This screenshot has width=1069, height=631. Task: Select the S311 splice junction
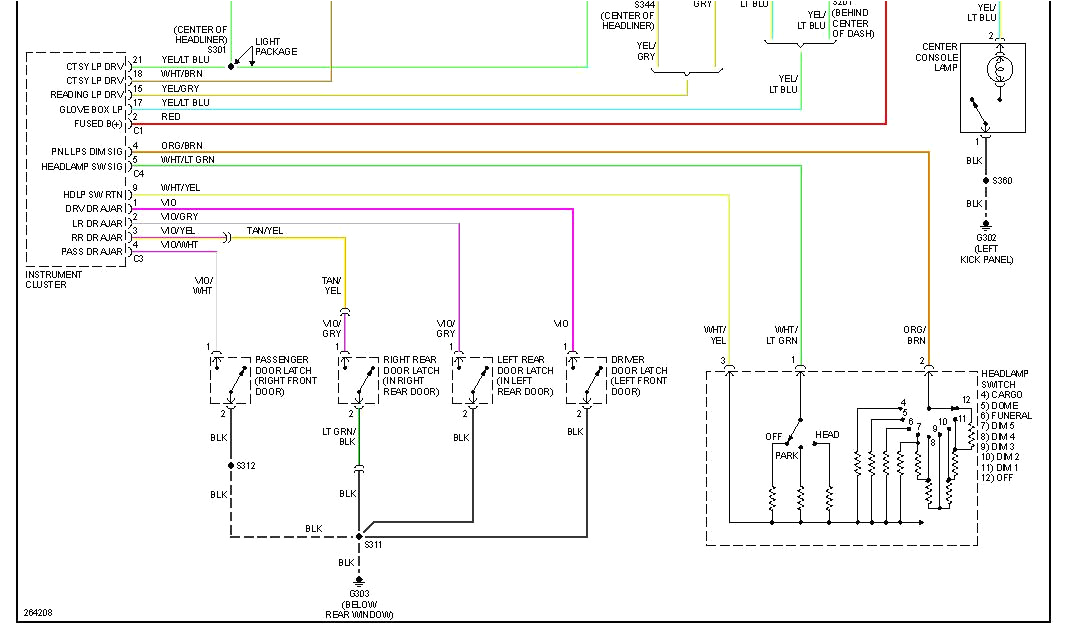(357, 536)
